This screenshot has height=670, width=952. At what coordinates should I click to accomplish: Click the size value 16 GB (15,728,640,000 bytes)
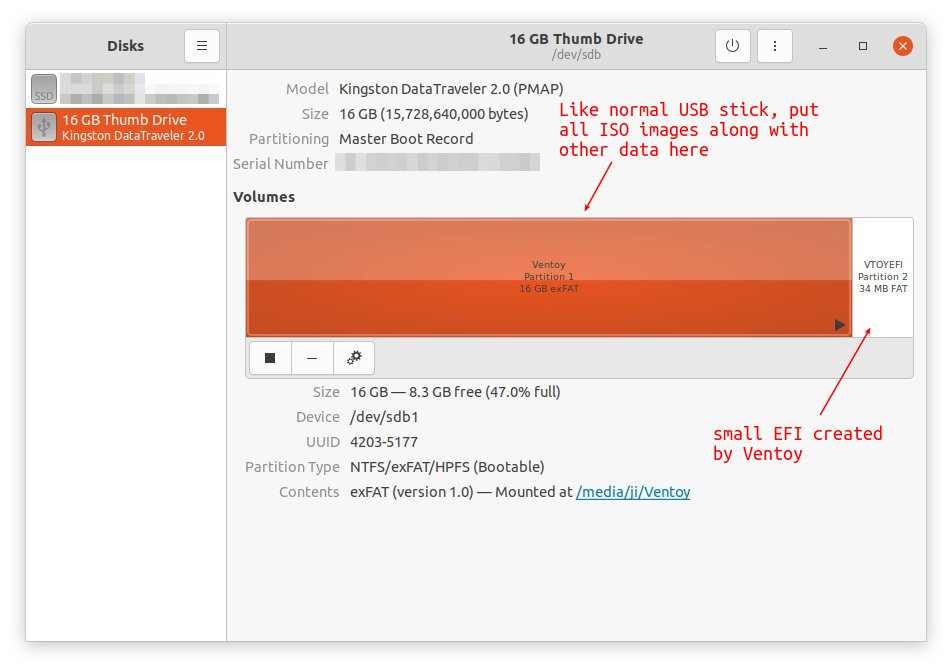pyautogui.click(x=434, y=114)
